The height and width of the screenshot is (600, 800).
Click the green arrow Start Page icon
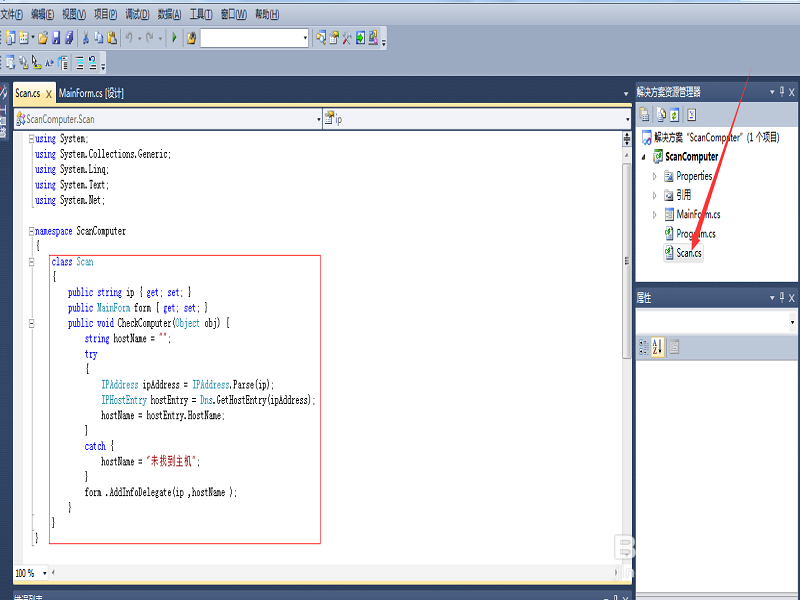click(360, 38)
